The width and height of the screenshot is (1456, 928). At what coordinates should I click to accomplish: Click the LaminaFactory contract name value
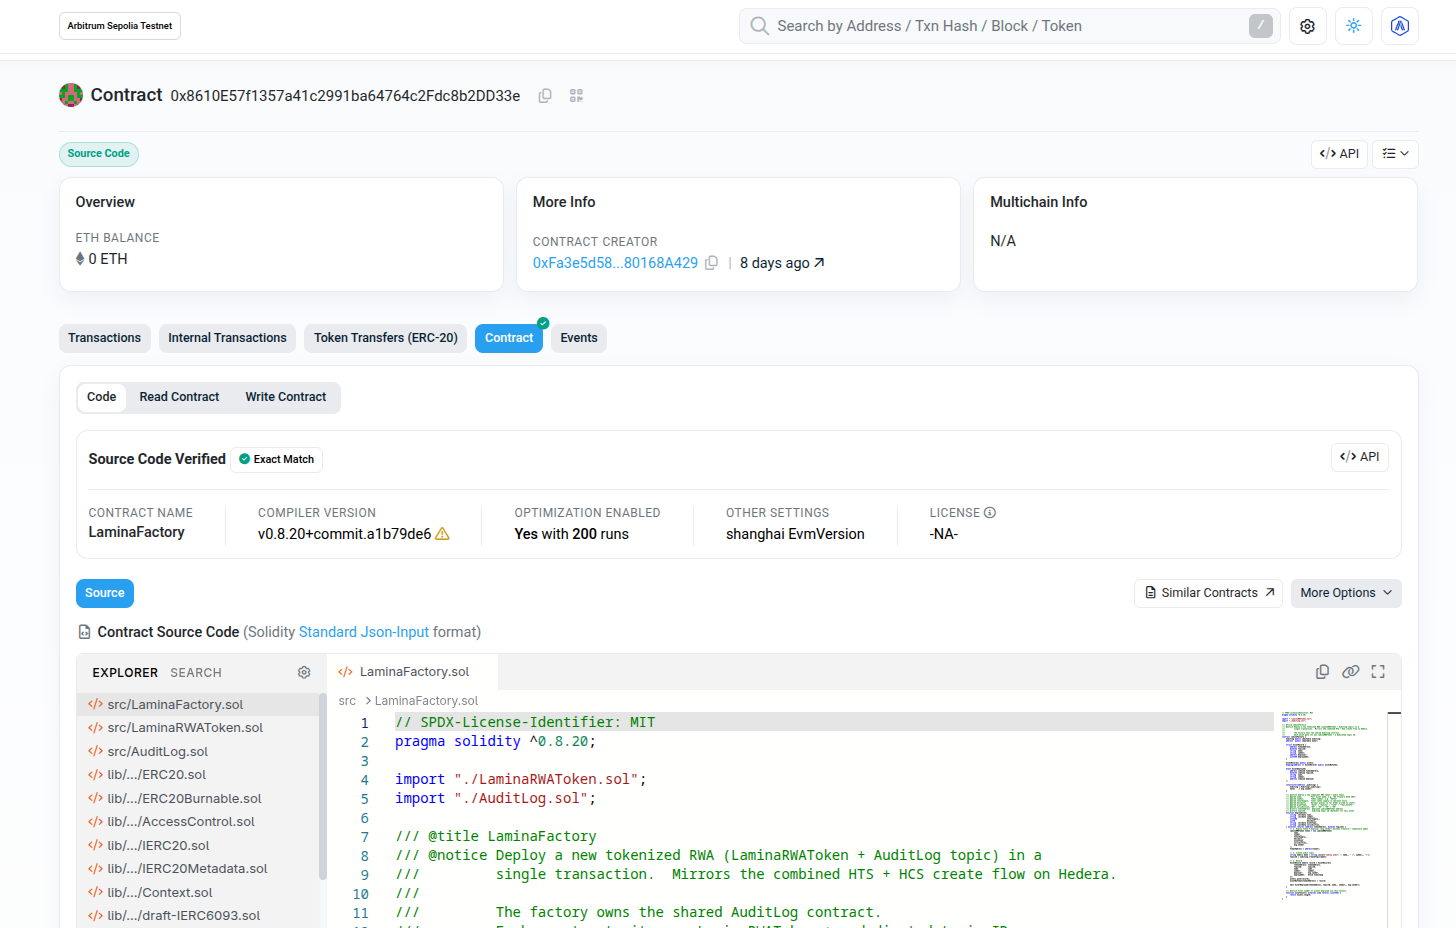[x=137, y=533]
